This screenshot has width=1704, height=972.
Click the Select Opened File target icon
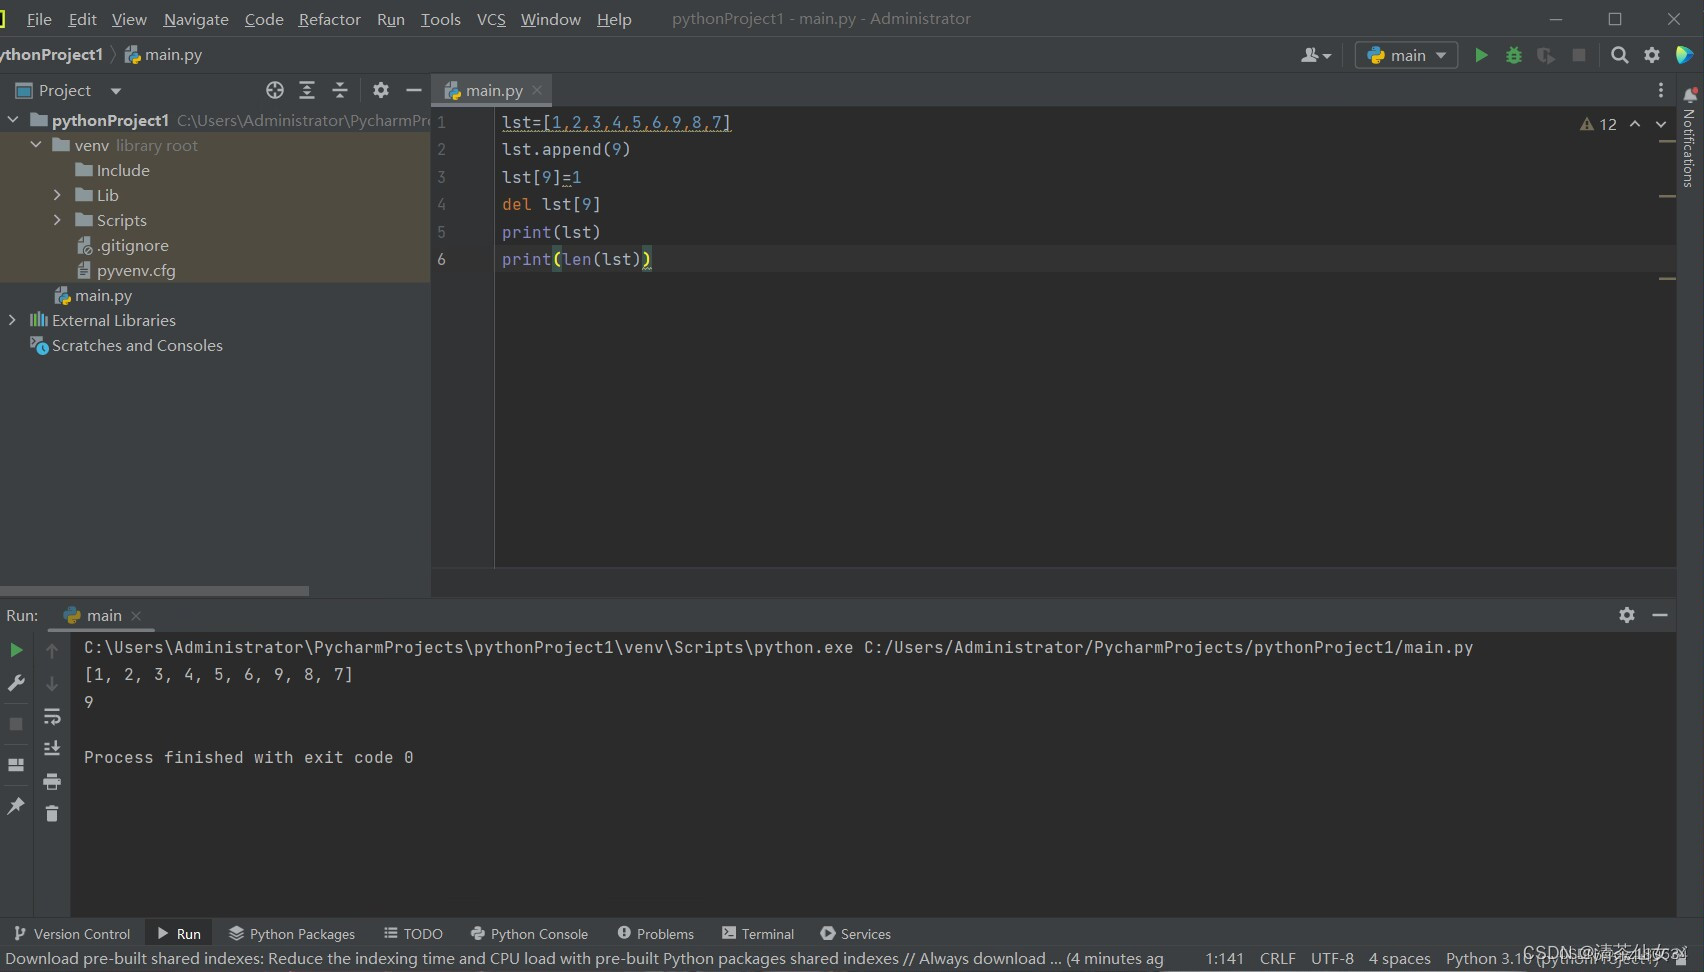coord(275,90)
